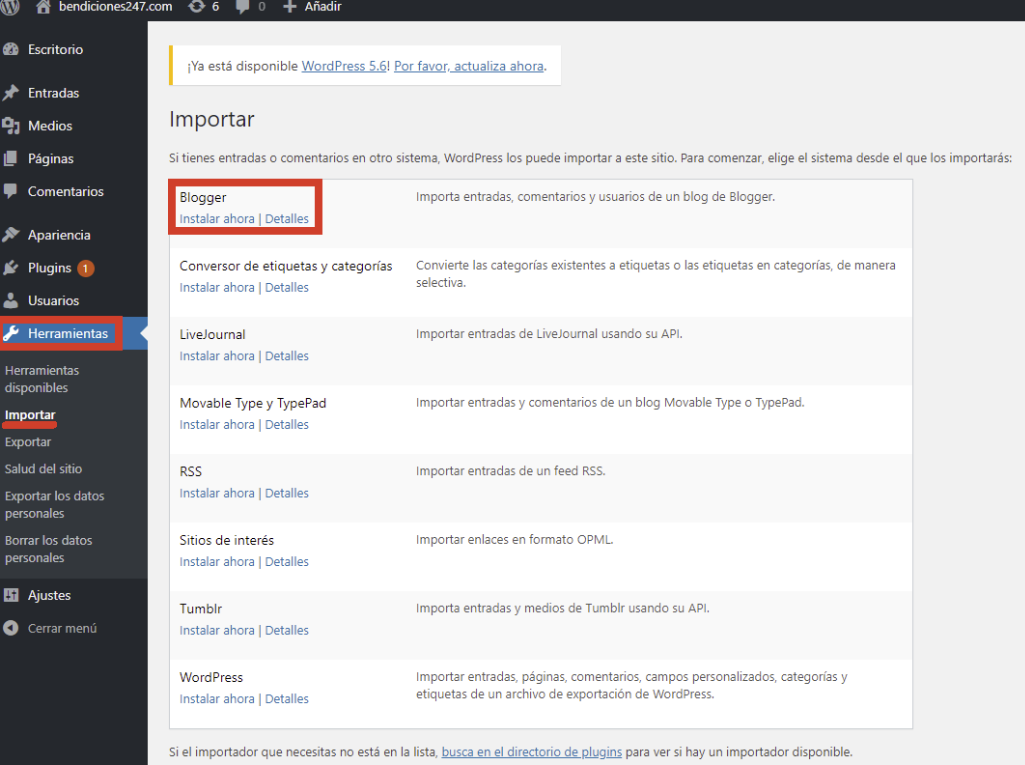Open Detalles for LiveJournal
This screenshot has width=1025, height=765.
click(286, 356)
